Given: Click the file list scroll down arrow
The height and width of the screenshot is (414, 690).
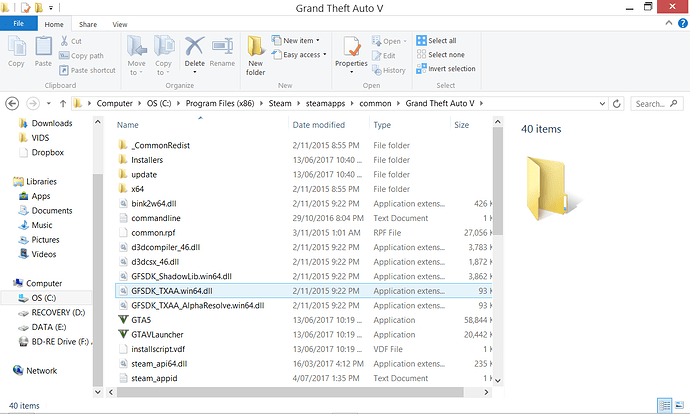Looking at the screenshot, I should pyautogui.click(x=498, y=381).
